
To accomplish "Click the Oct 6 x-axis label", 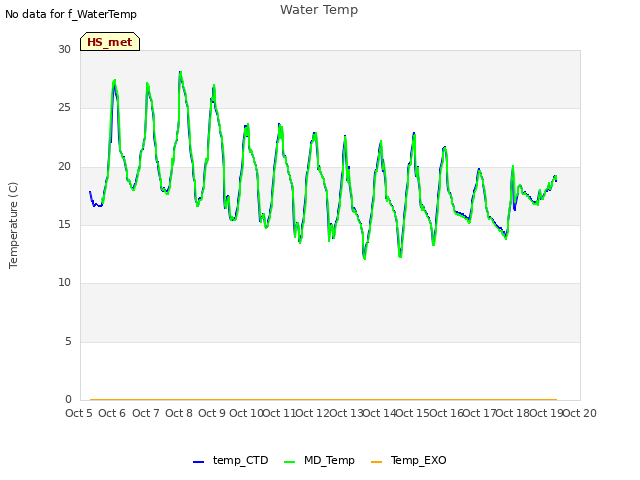I will [x=112, y=413].
